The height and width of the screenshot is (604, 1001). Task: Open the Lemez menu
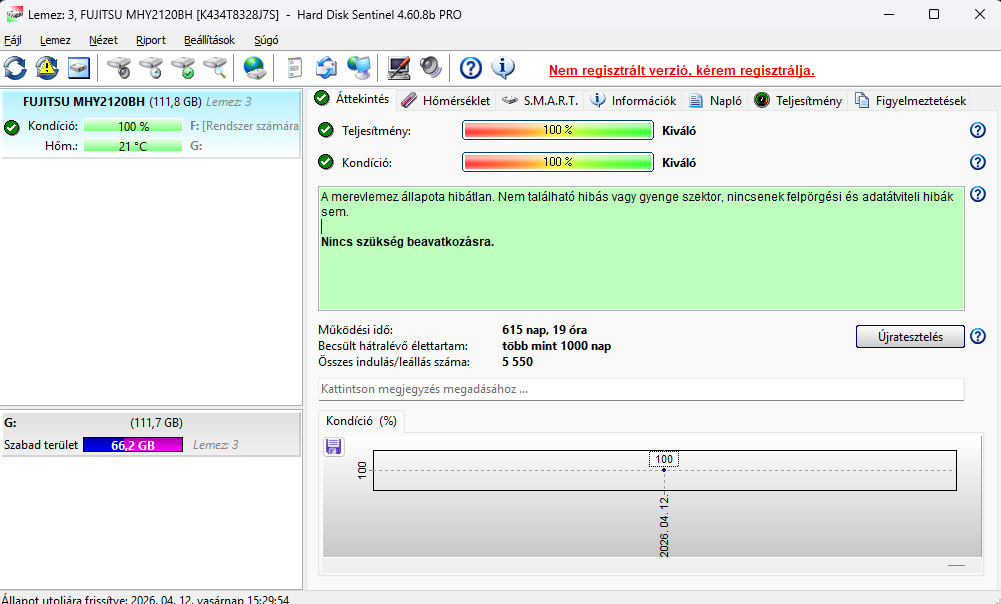(x=55, y=40)
